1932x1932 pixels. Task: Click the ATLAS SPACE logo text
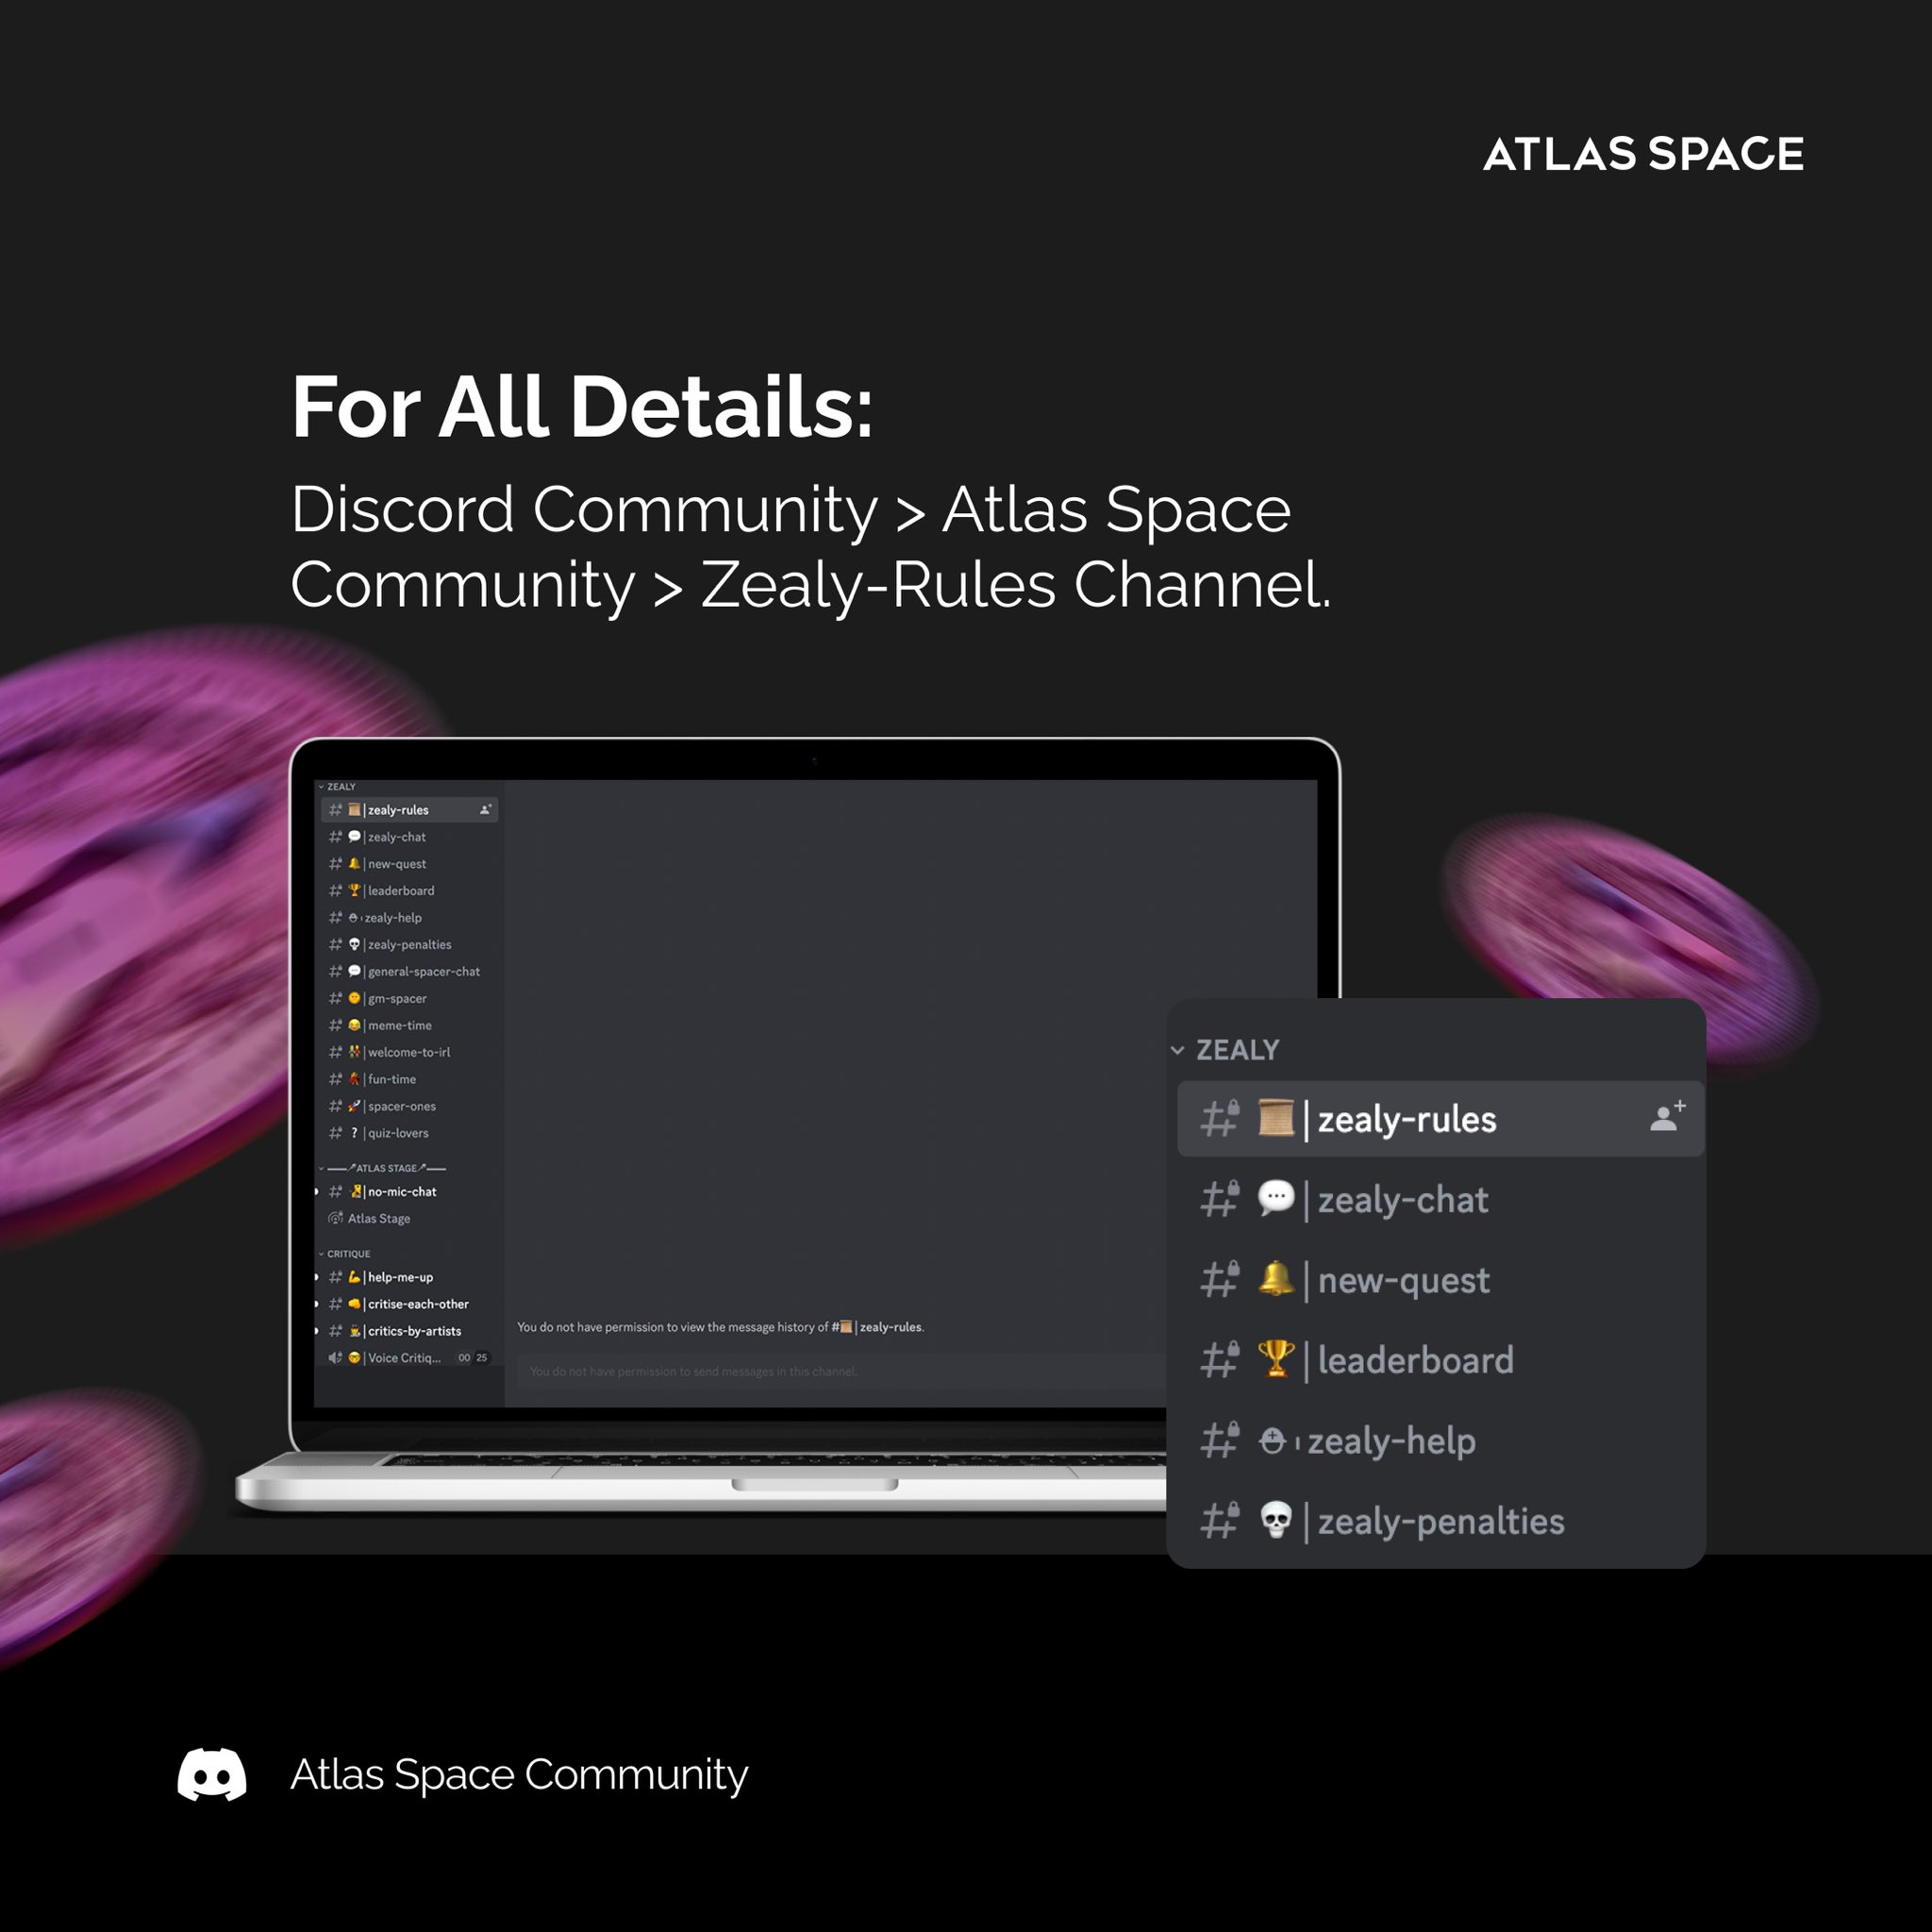(x=1643, y=155)
